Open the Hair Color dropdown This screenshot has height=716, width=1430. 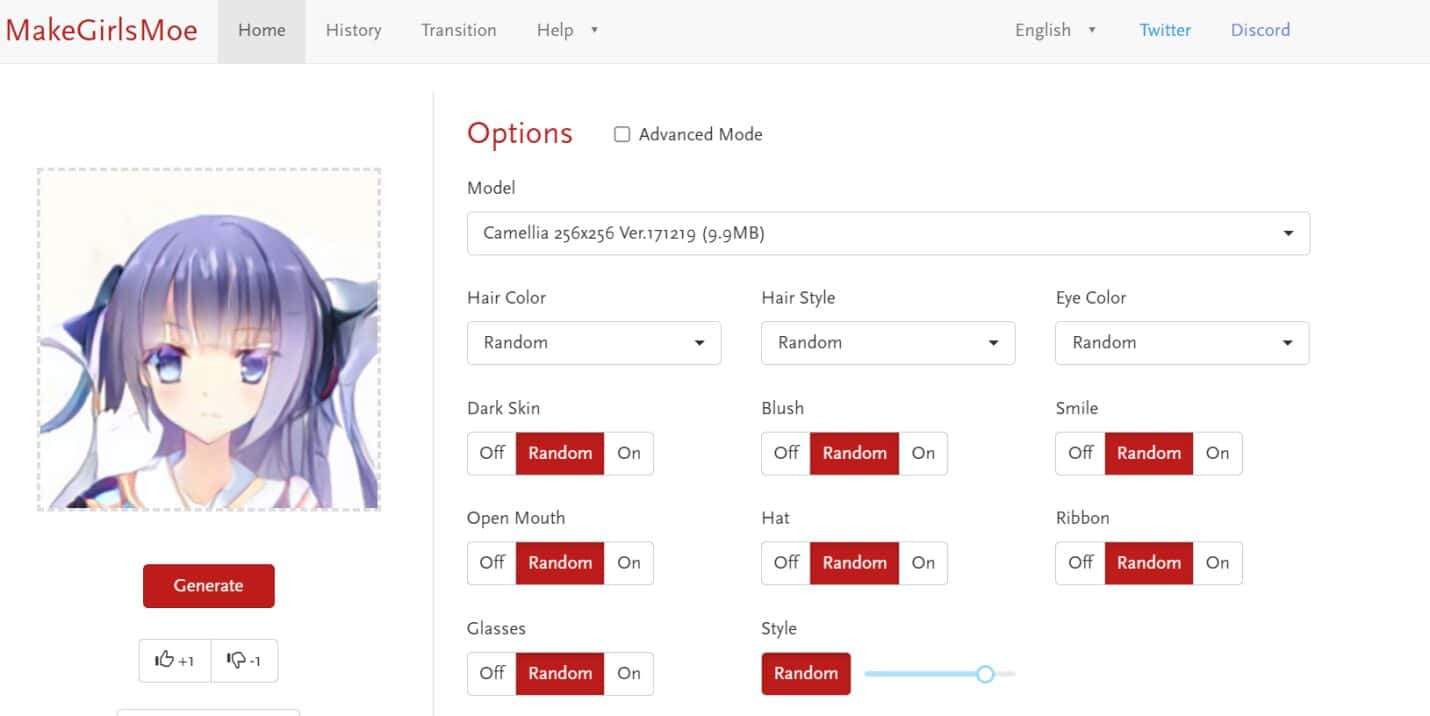pos(594,343)
